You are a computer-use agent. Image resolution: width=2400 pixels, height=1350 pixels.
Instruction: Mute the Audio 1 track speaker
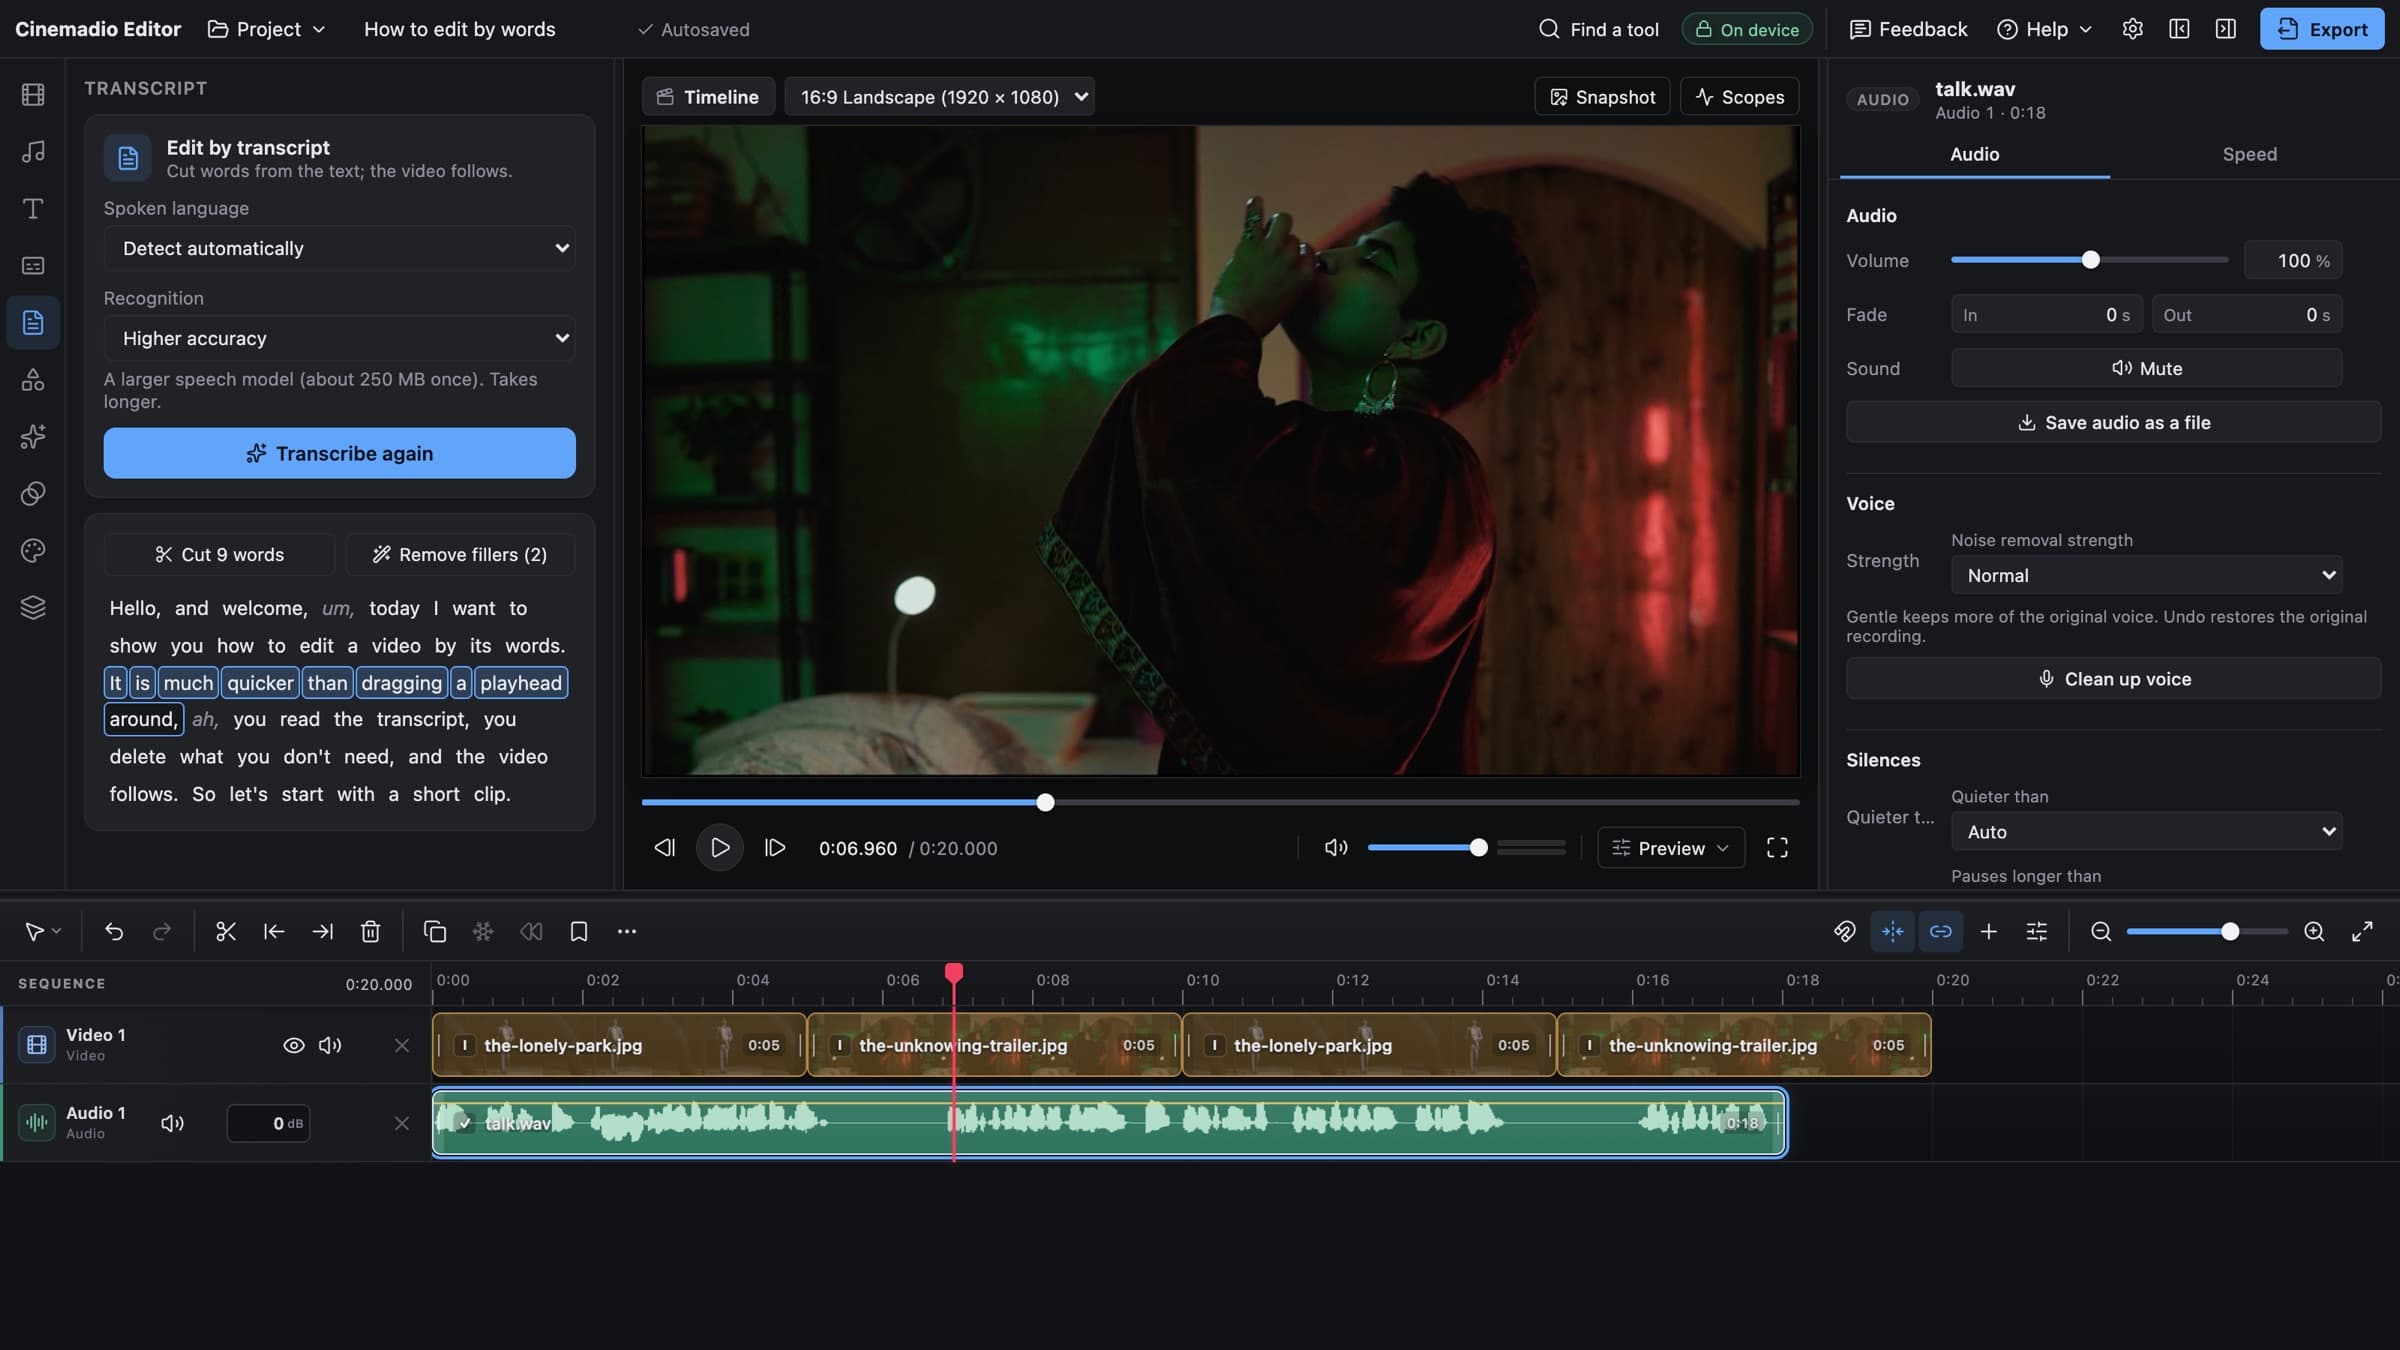click(x=172, y=1124)
